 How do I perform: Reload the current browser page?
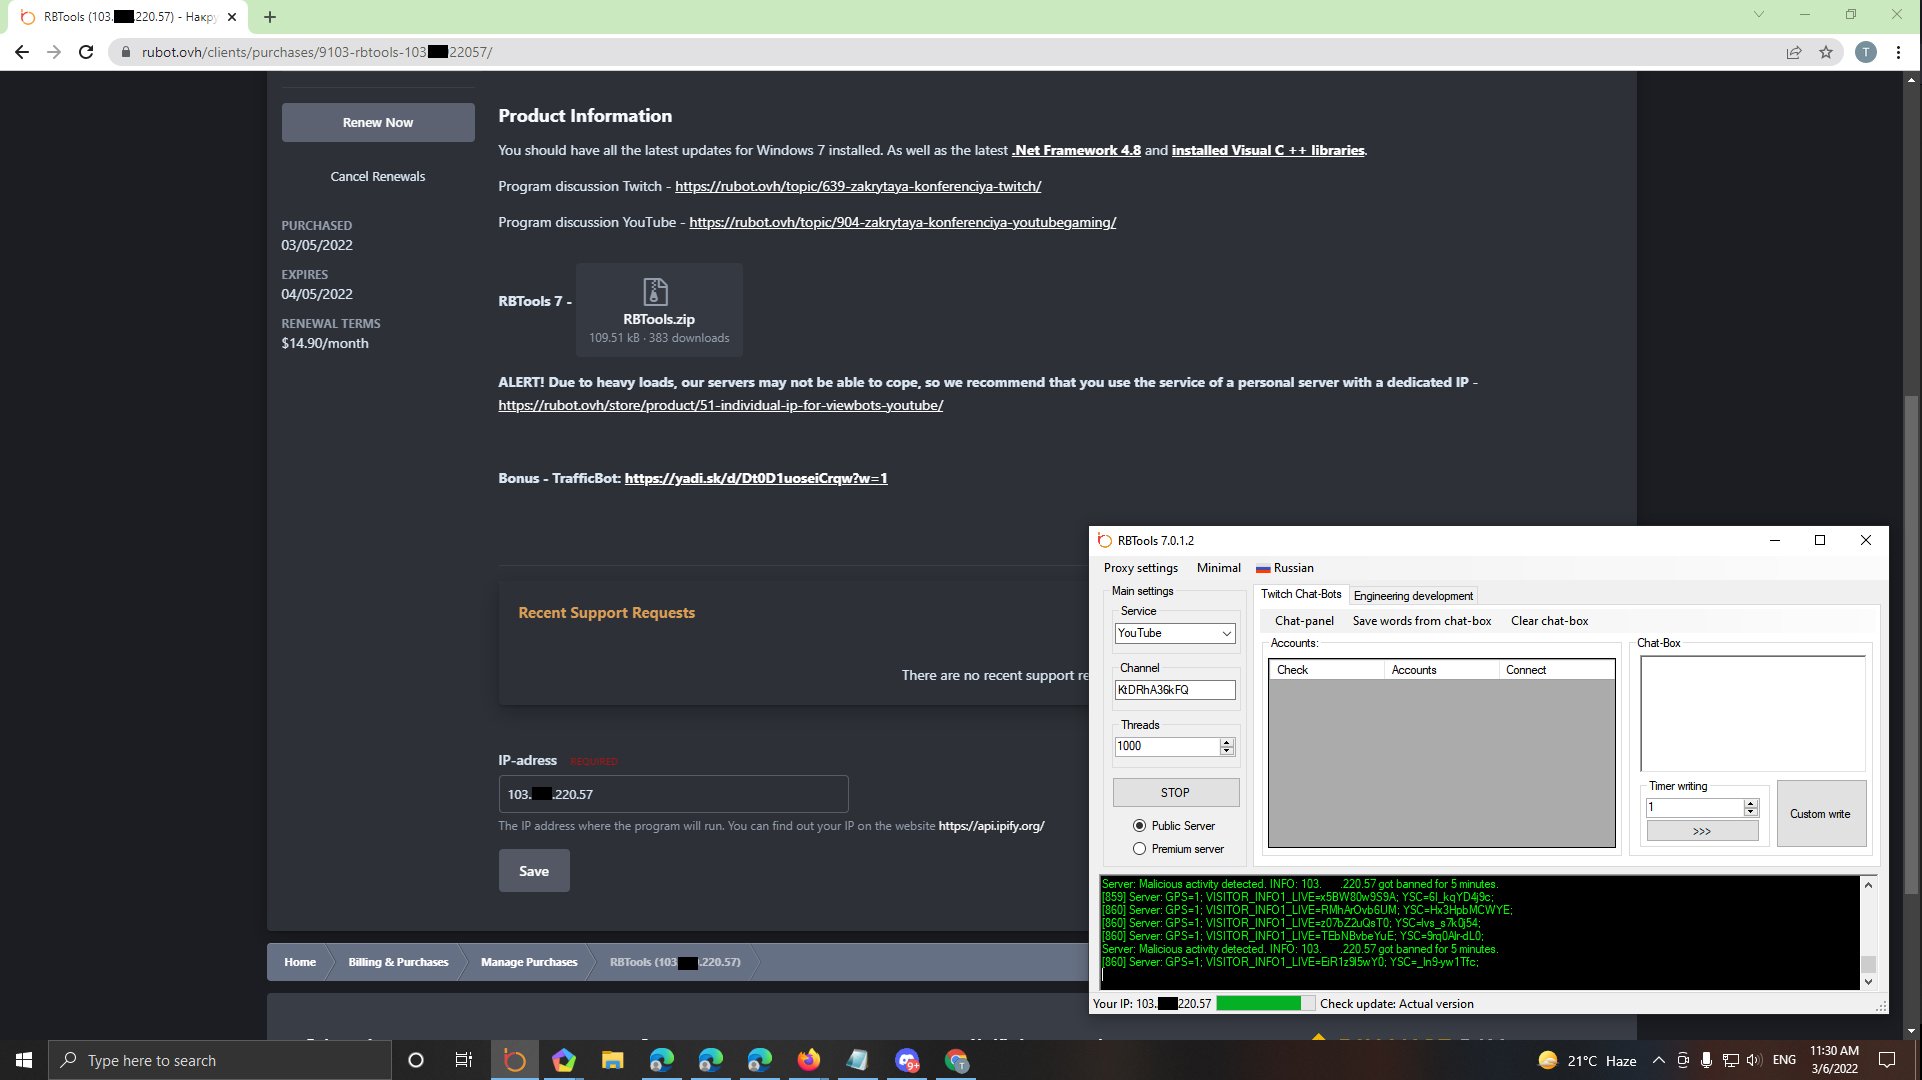[x=86, y=52]
